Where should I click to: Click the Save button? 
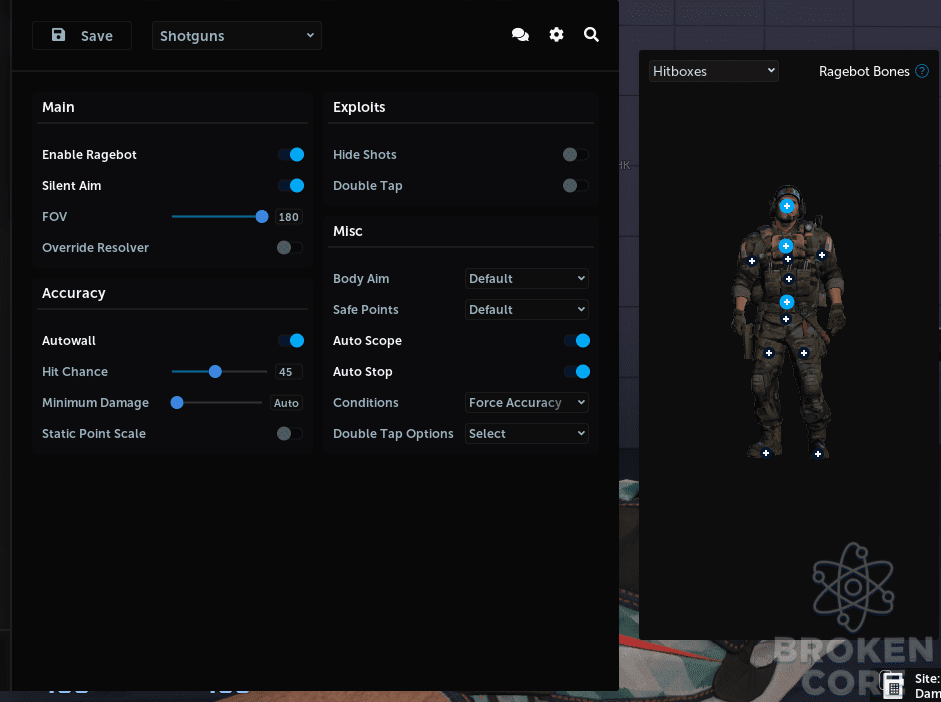[x=82, y=35]
